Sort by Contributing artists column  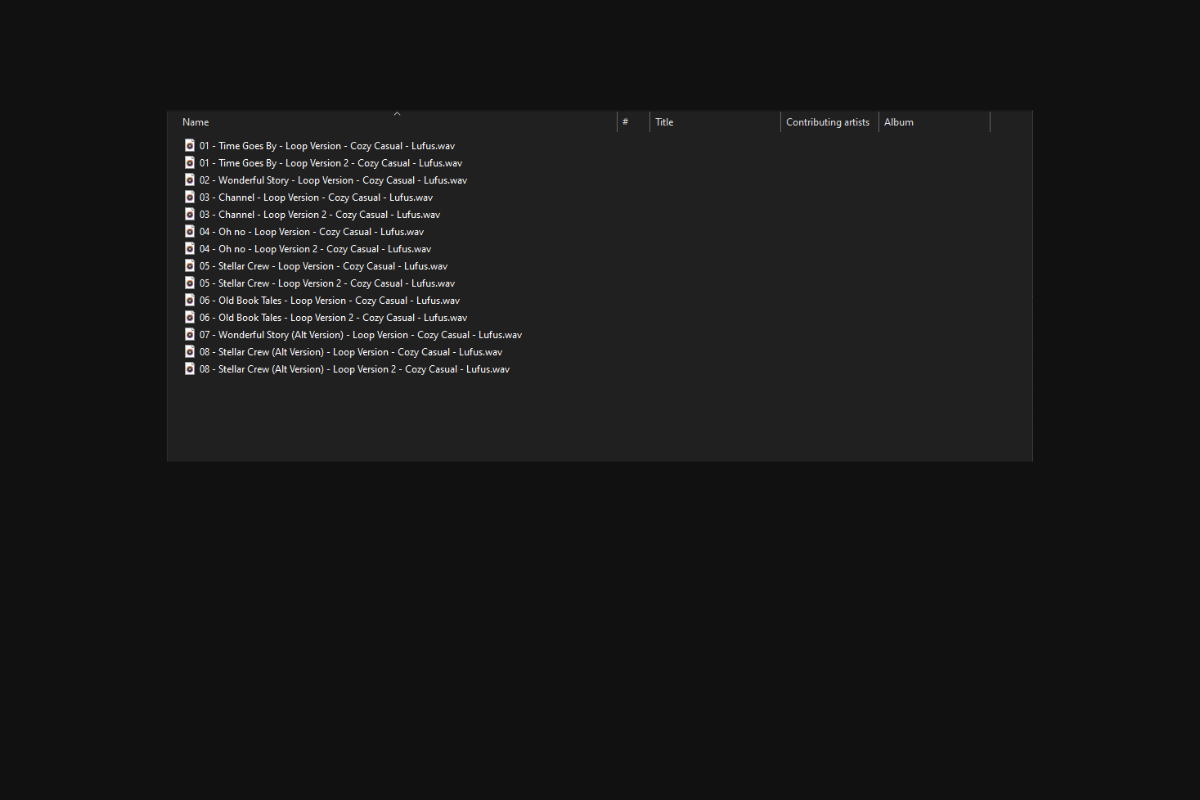(829, 122)
